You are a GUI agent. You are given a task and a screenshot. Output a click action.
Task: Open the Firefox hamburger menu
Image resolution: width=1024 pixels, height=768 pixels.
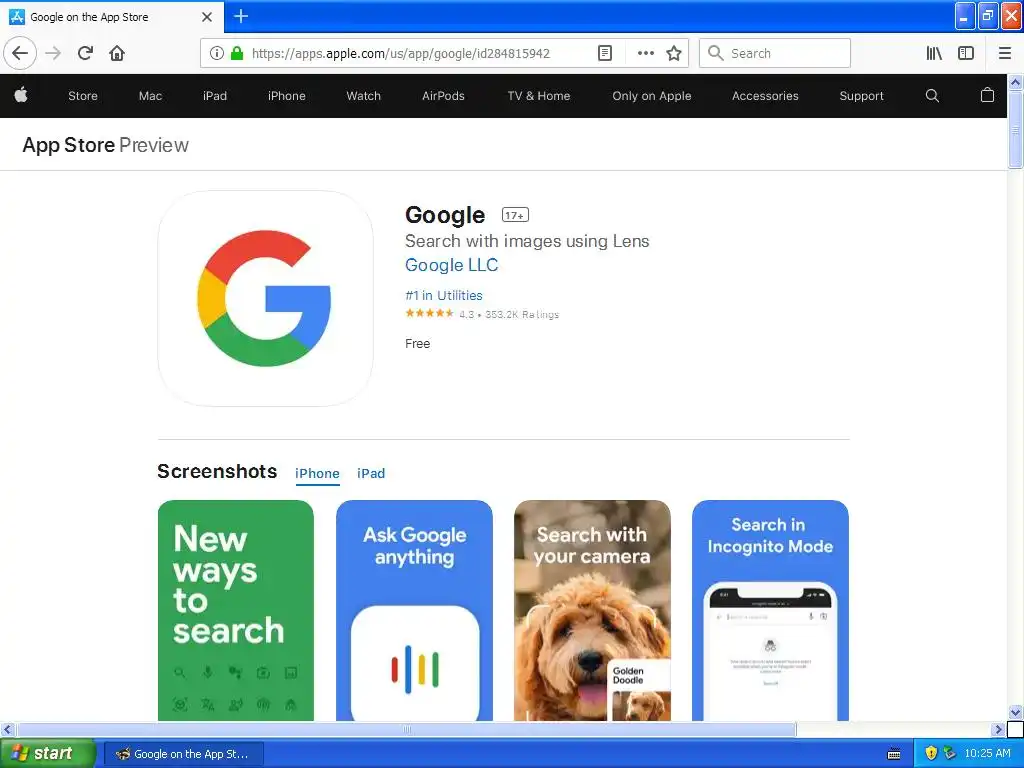tap(1005, 53)
